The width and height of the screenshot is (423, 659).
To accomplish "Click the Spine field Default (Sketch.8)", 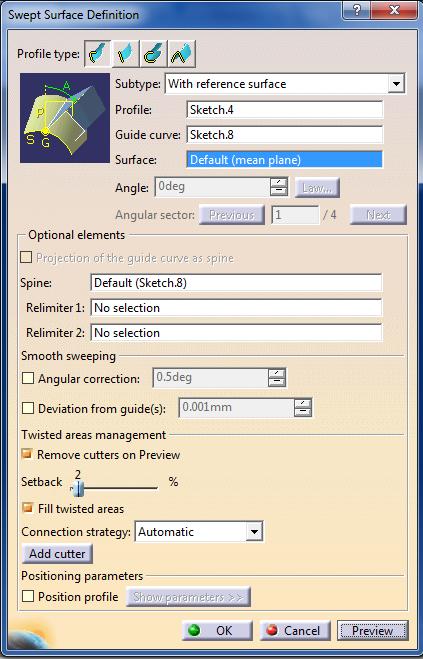I will click(x=236, y=283).
